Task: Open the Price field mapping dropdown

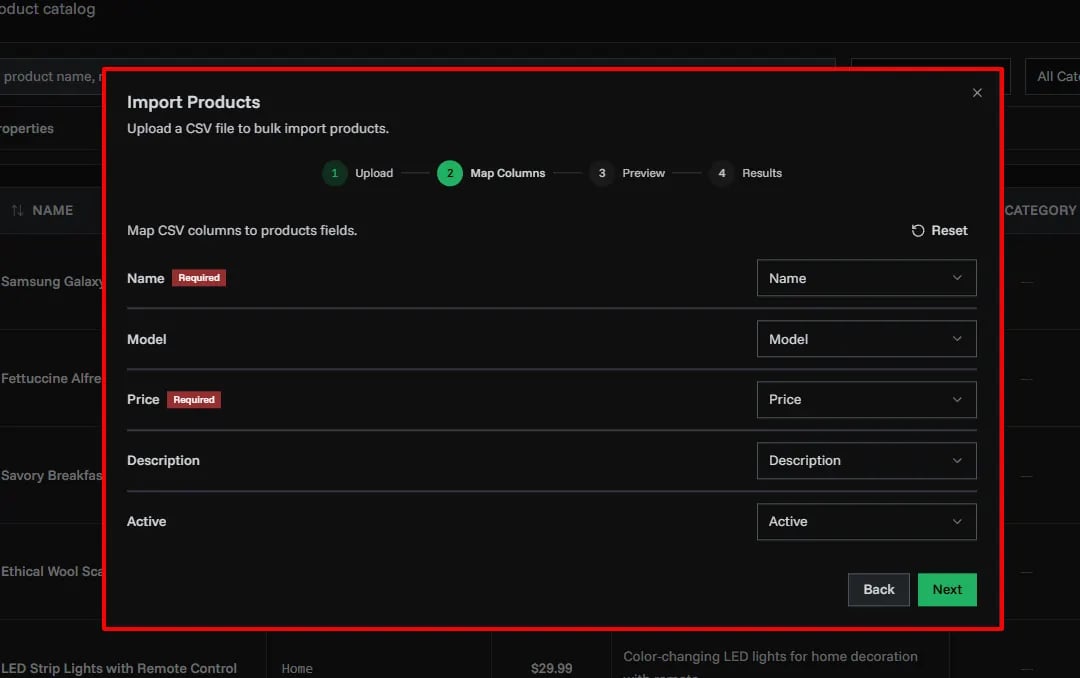Action: pos(866,399)
